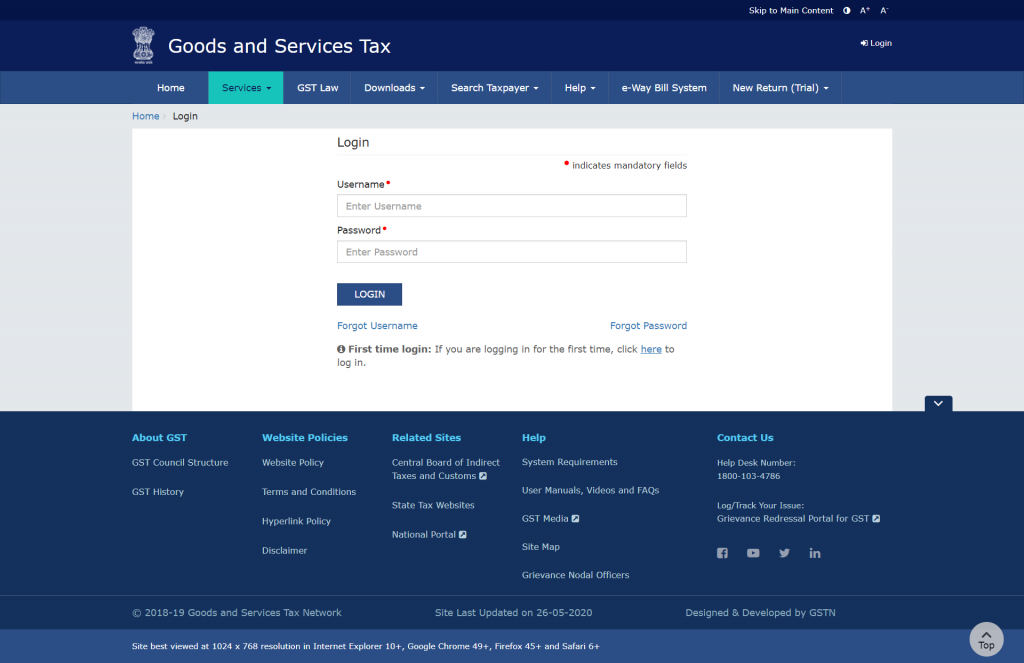Open Disclaimer footer link
Image resolution: width=1024 pixels, height=663 pixels.
click(285, 551)
